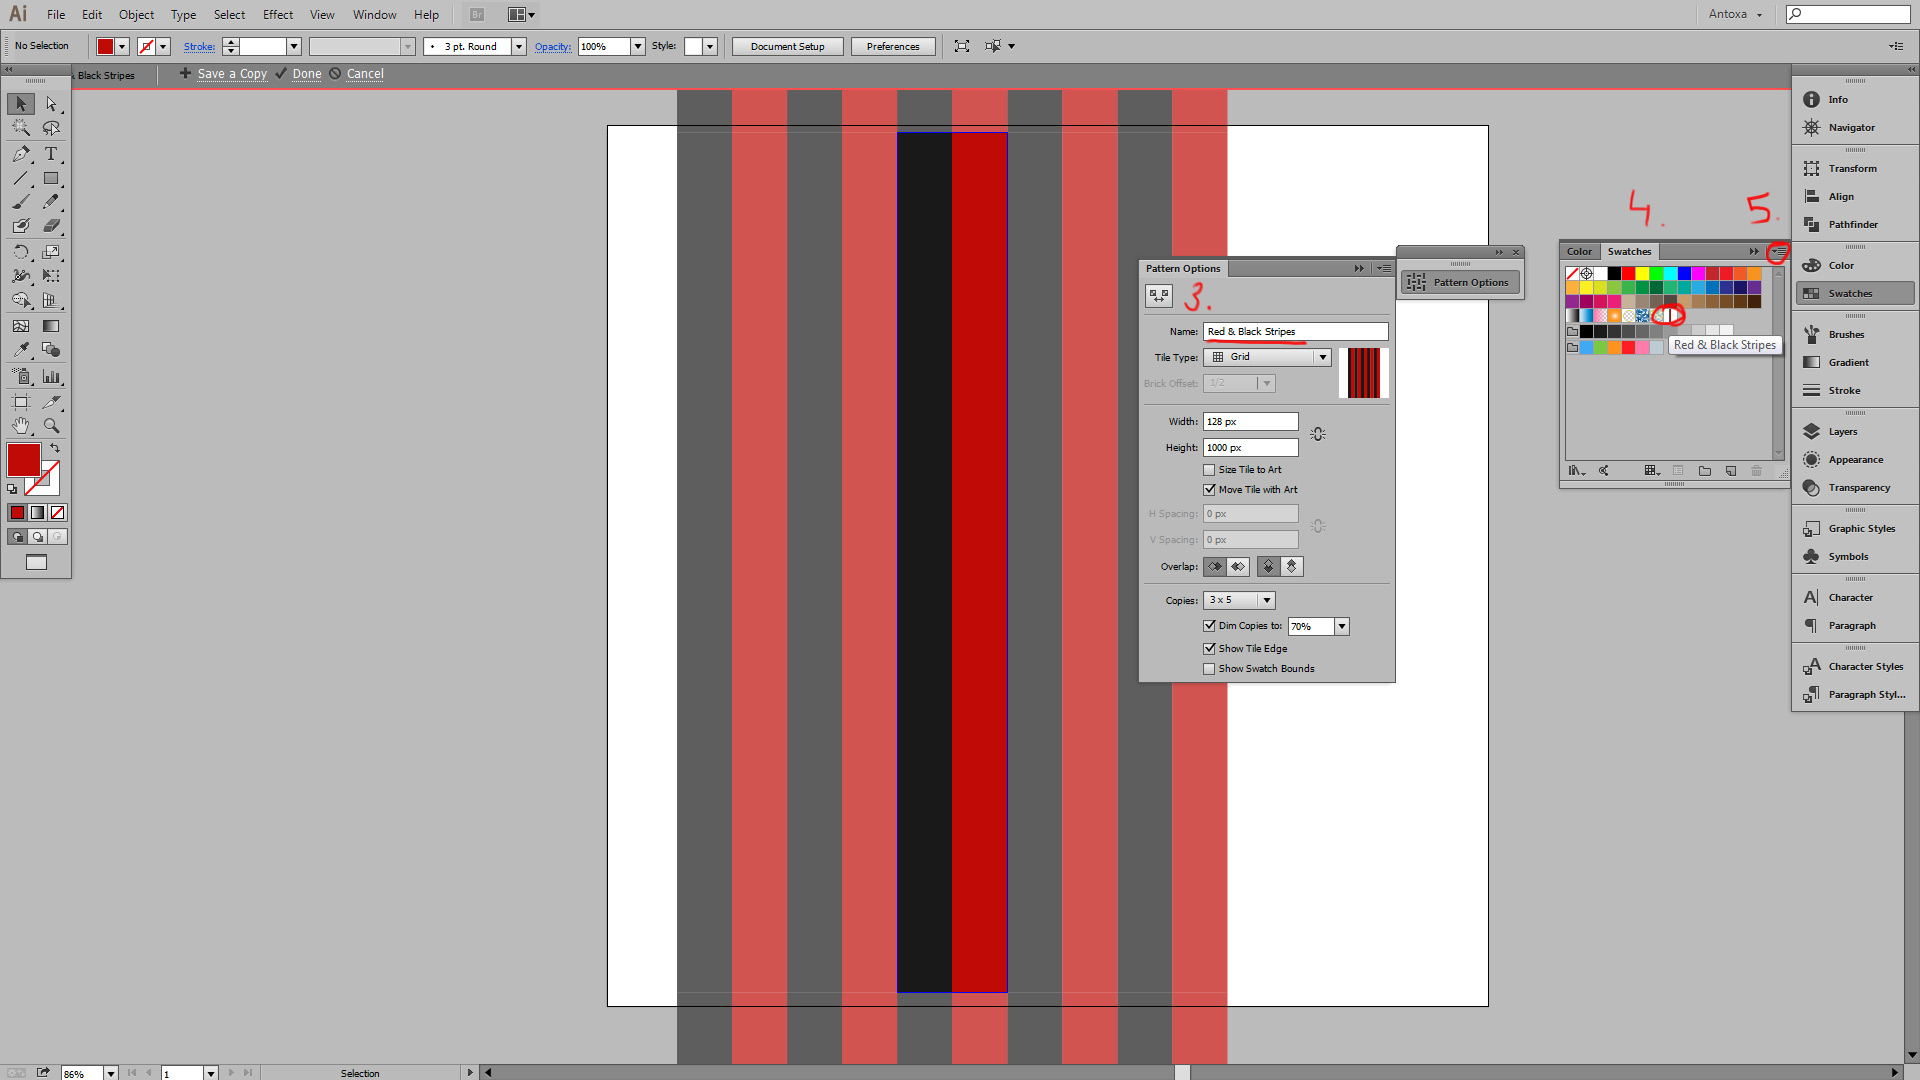Image resolution: width=1920 pixels, height=1080 pixels.
Task: Select the Zoom tool in toolbar
Action: coord(51,426)
